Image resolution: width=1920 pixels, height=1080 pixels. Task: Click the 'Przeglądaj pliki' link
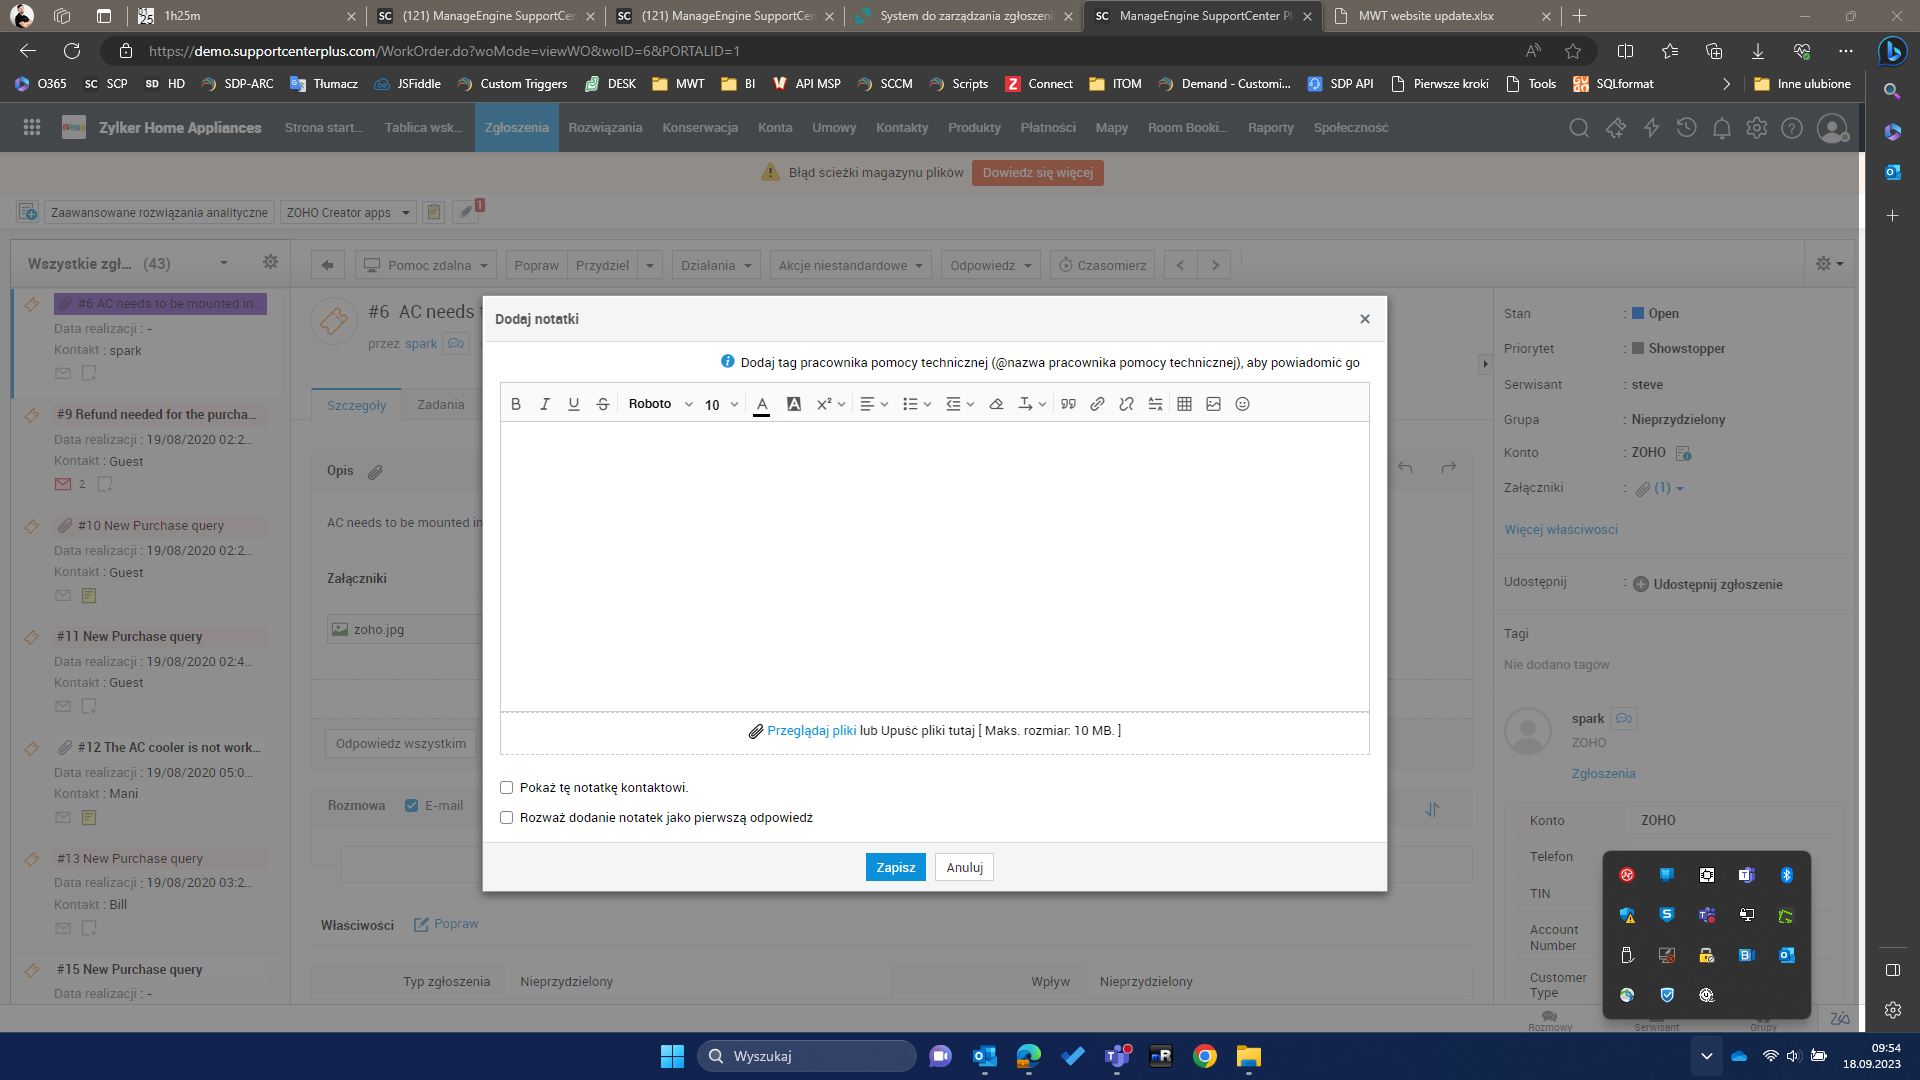coord(811,731)
